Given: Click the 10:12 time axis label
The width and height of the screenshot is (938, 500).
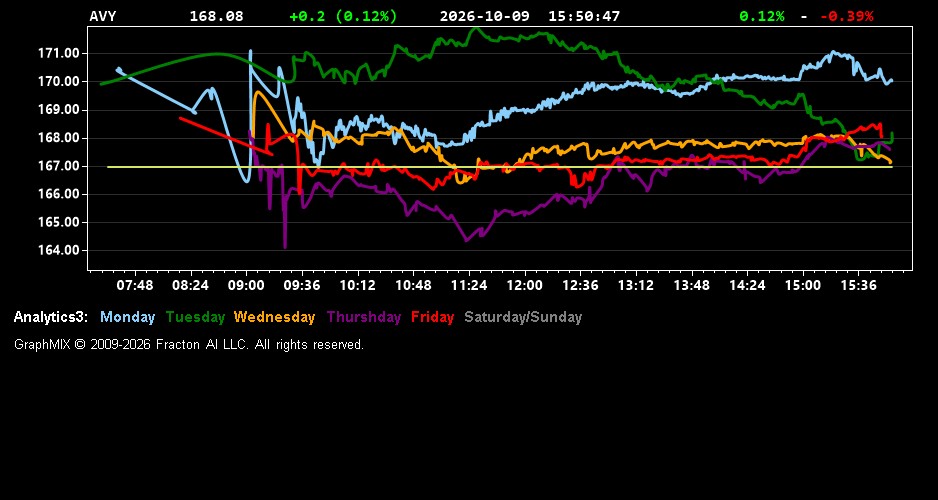Looking at the screenshot, I should (x=358, y=285).
